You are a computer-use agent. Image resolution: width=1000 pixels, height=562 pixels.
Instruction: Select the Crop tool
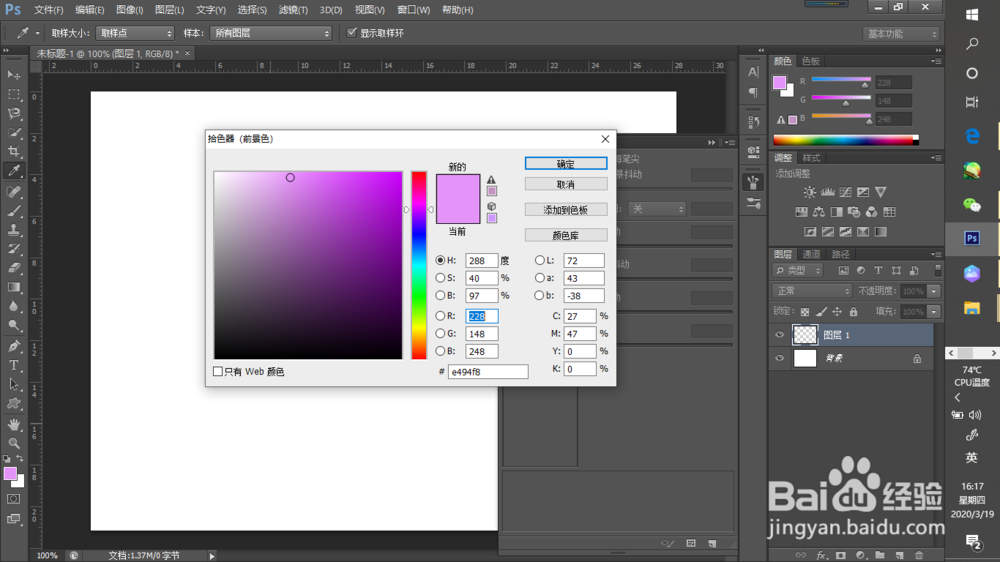click(13, 152)
